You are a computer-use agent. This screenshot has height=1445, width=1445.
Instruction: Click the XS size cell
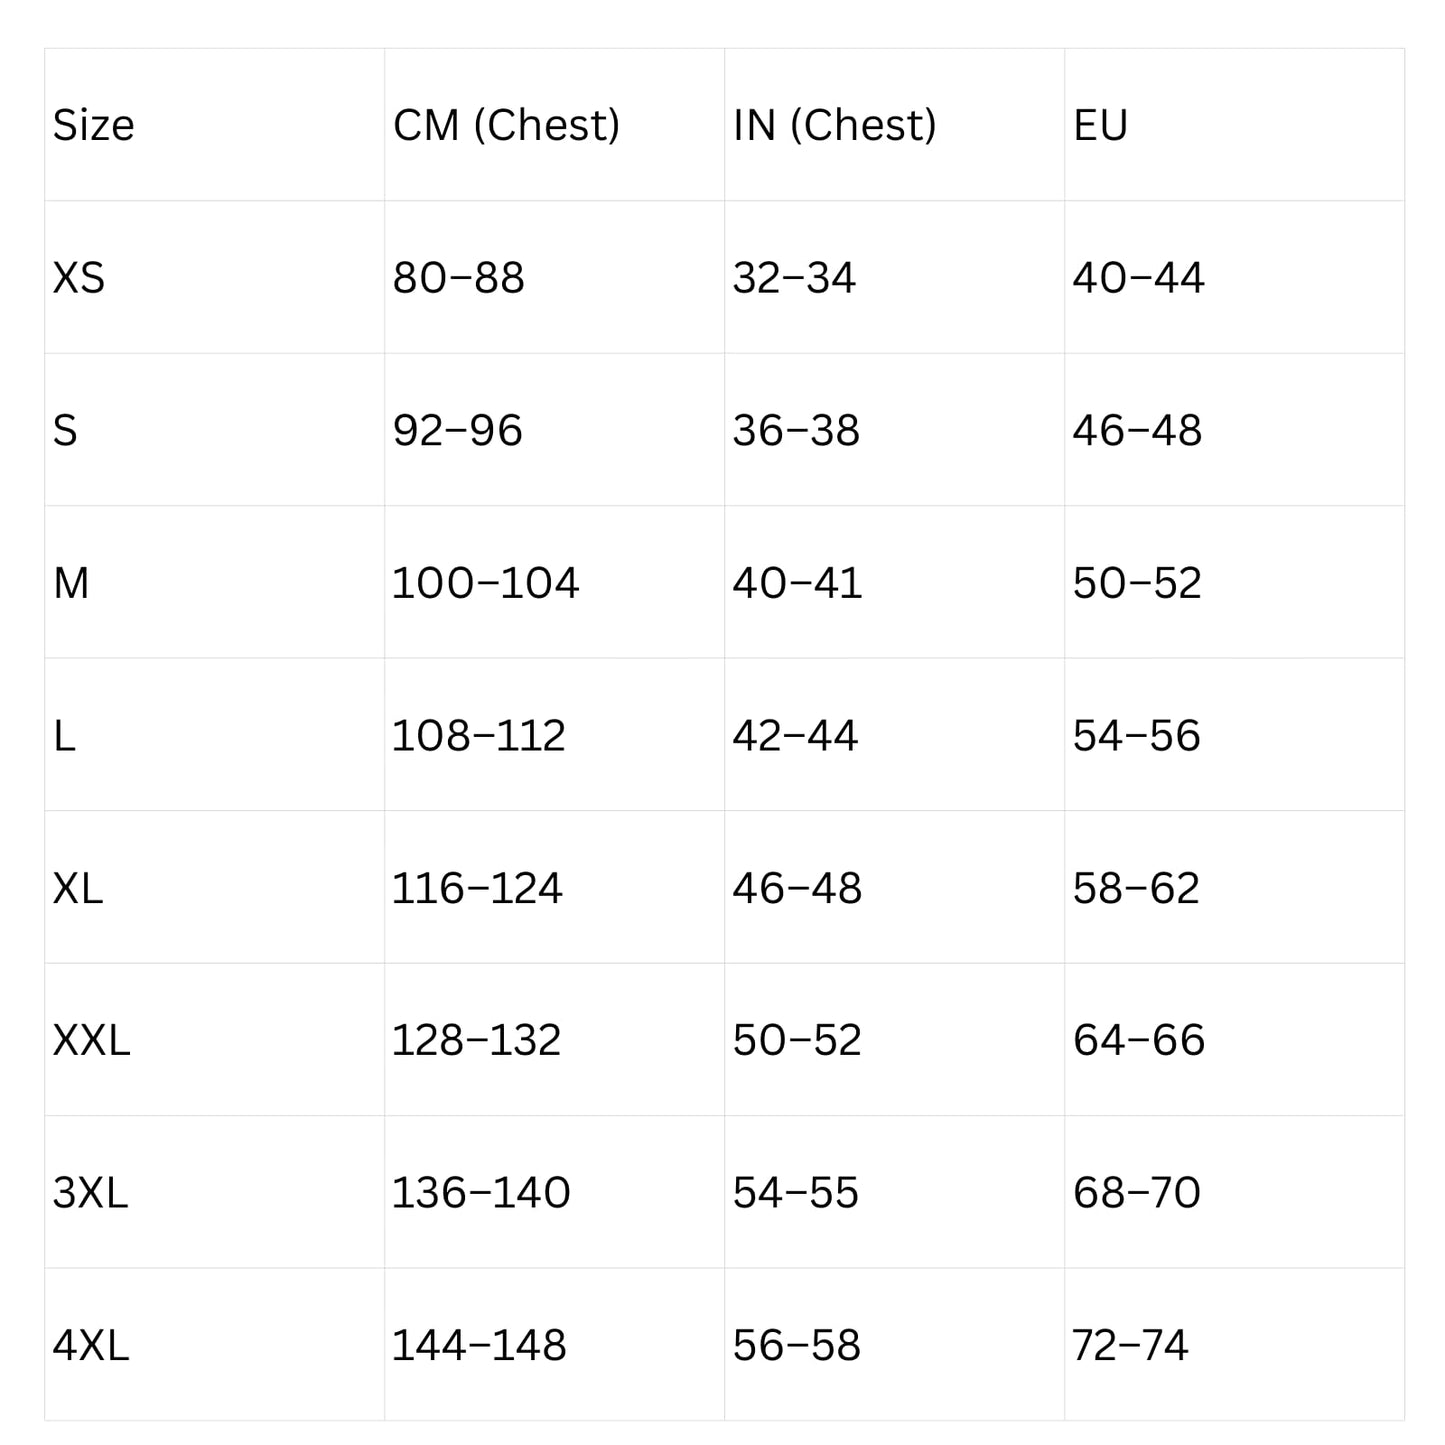click(x=78, y=278)
